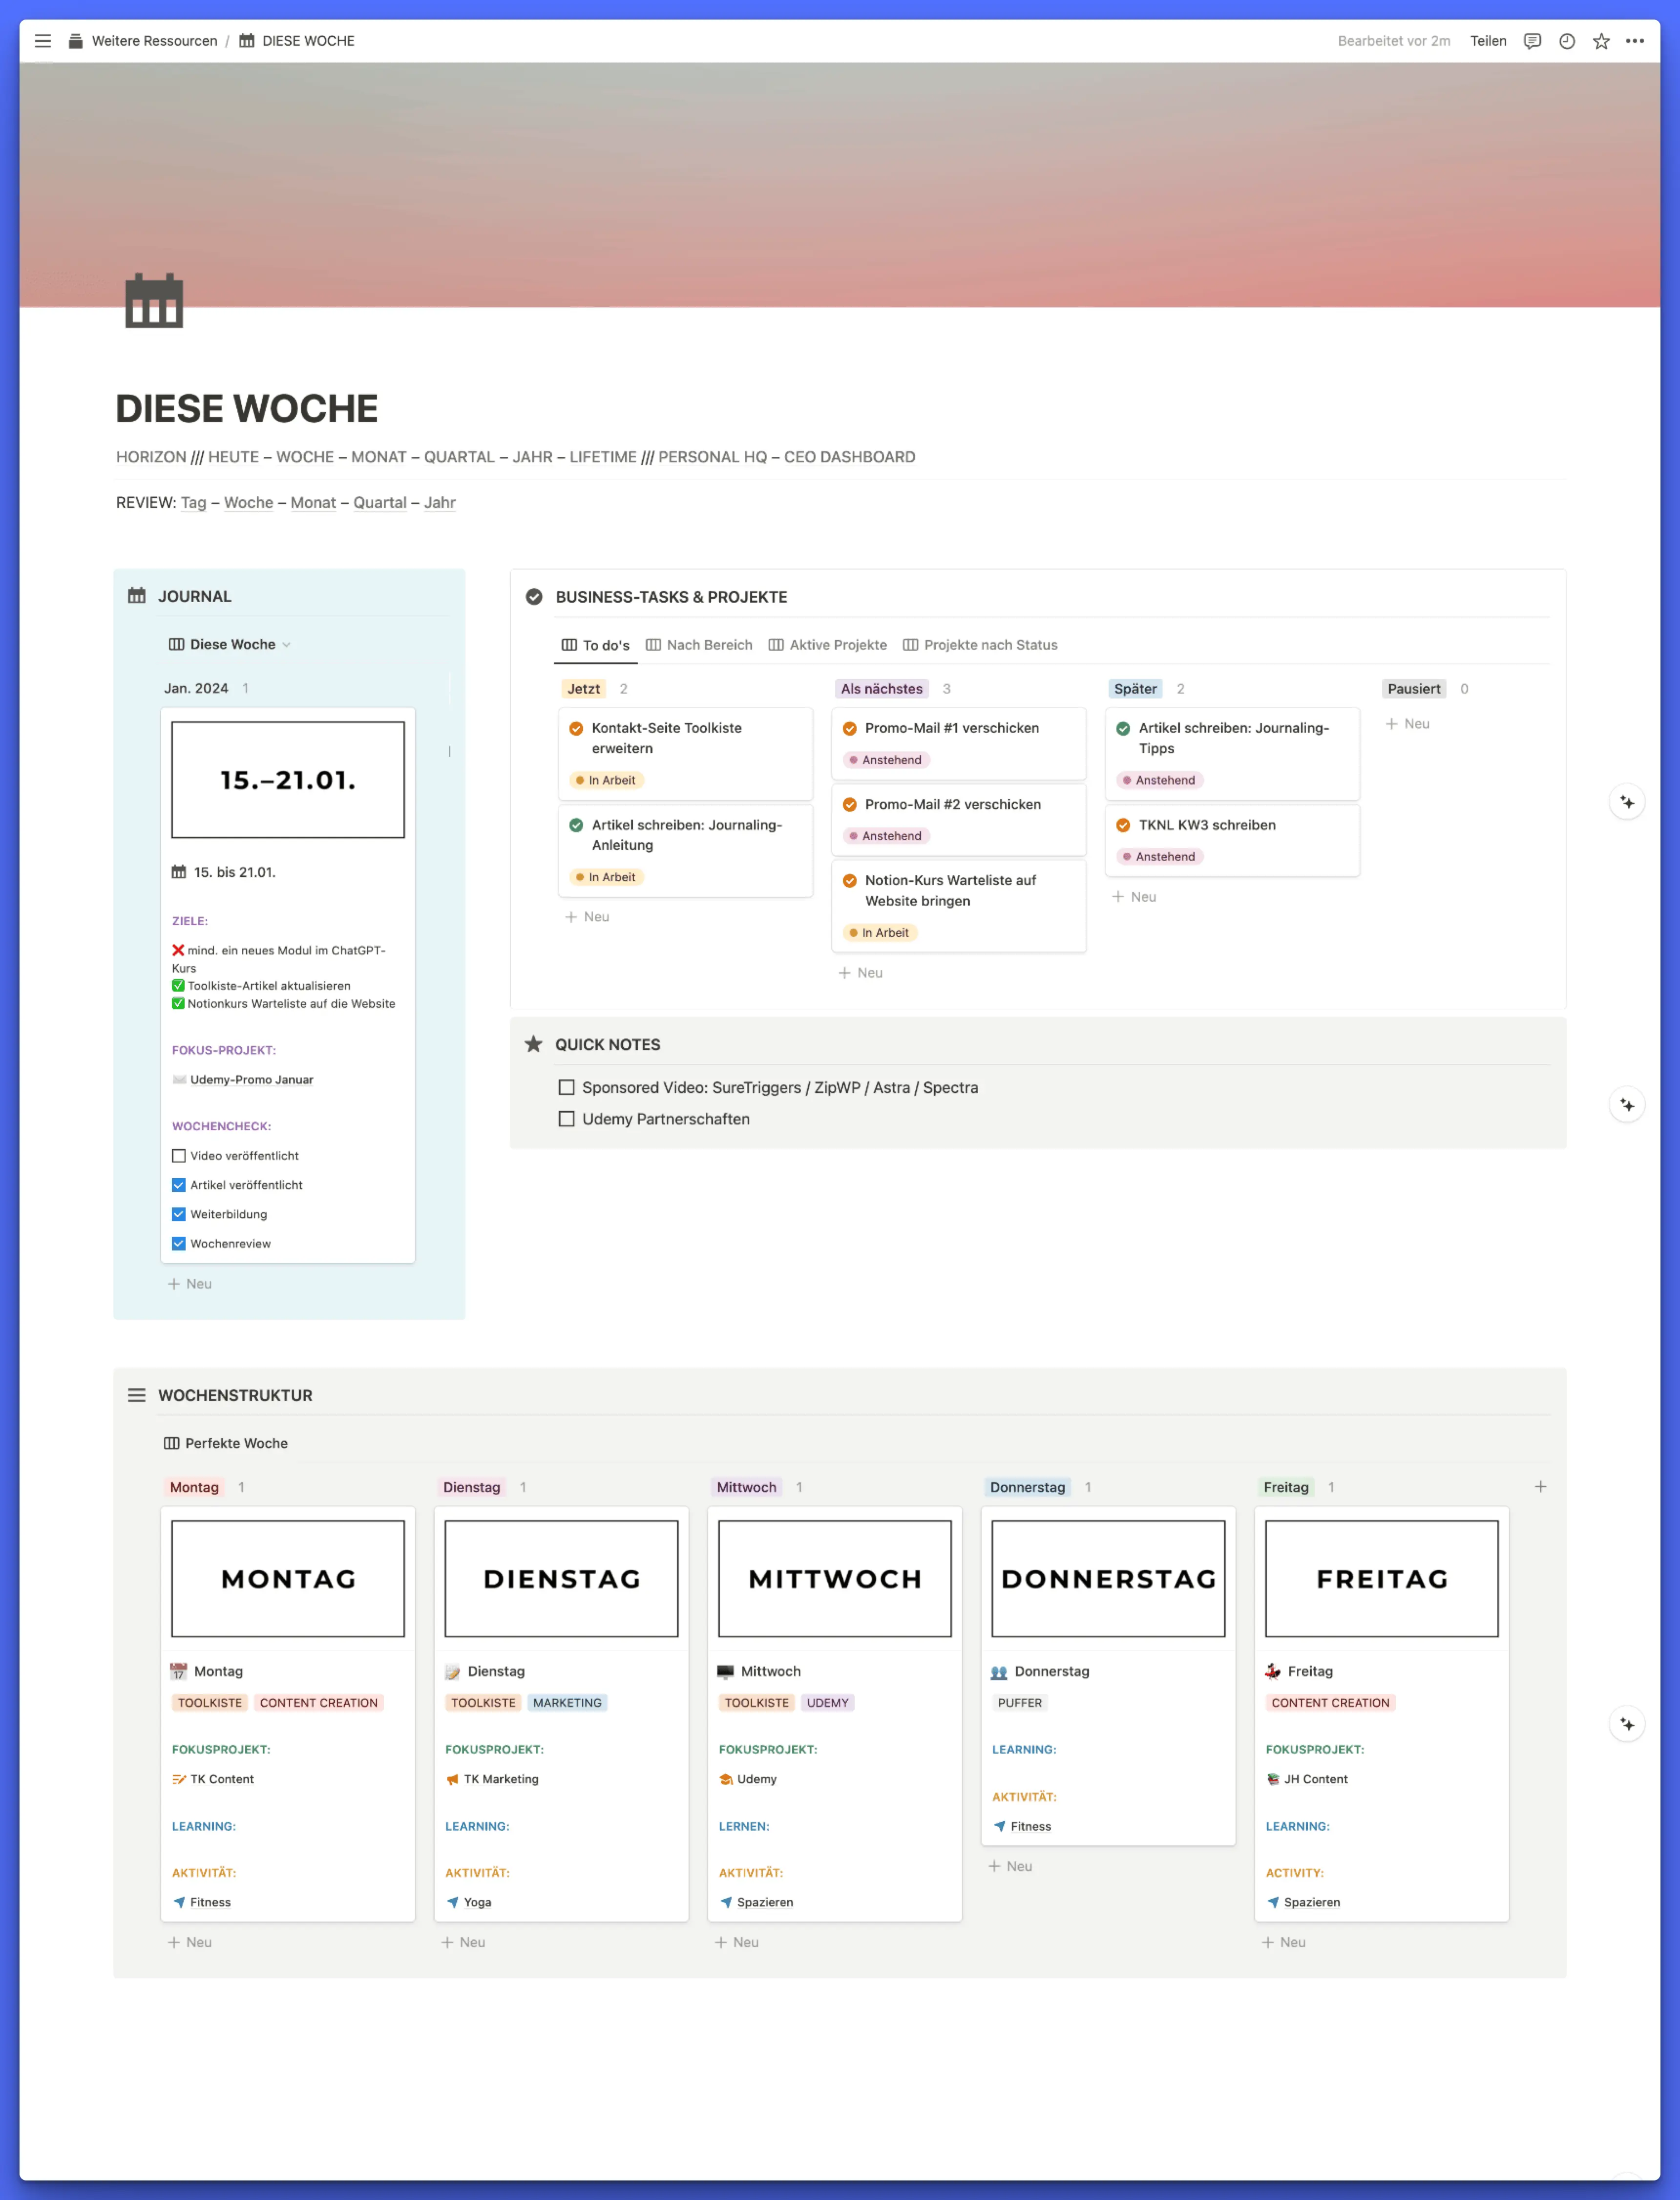Open the Perfekte Woche view selector
Image resolution: width=1680 pixels, height=2200 pixels.
pos(227,1443)
